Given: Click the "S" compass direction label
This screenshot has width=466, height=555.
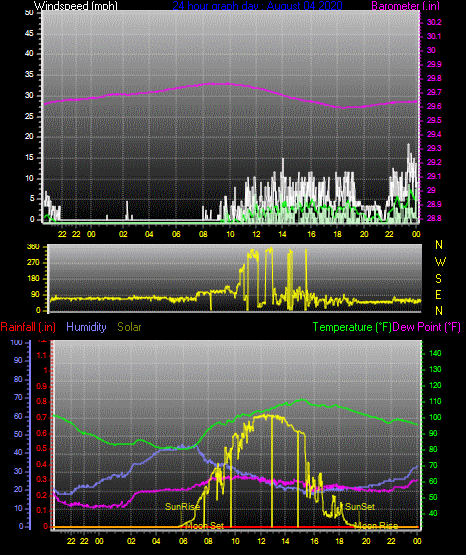Looking at the screenshot, I should (x=438, y=279).
